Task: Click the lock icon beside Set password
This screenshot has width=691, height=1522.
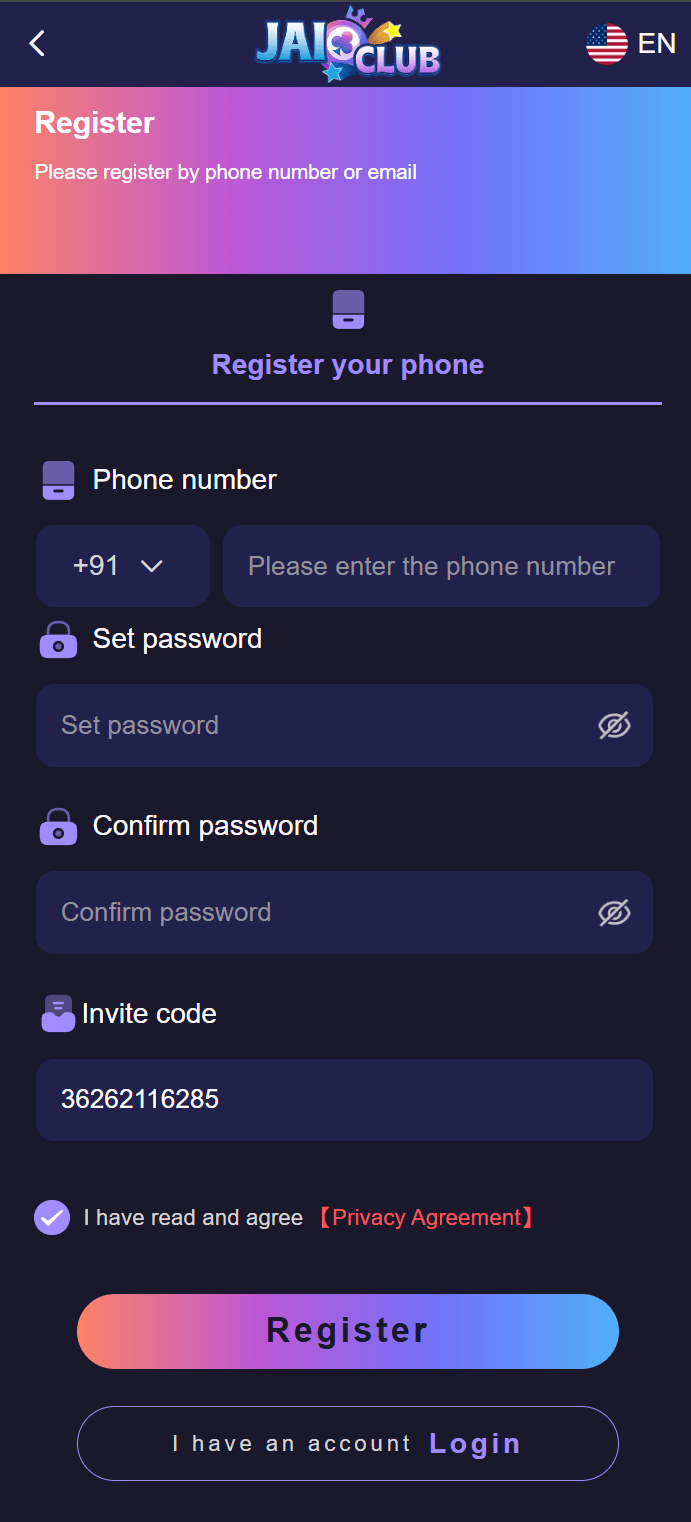Action: click(58, 640)
